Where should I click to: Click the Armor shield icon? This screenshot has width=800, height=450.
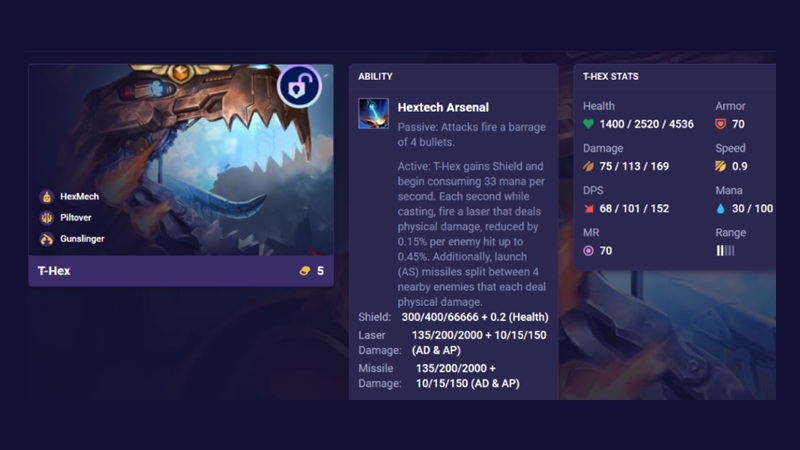click(720, 124)
